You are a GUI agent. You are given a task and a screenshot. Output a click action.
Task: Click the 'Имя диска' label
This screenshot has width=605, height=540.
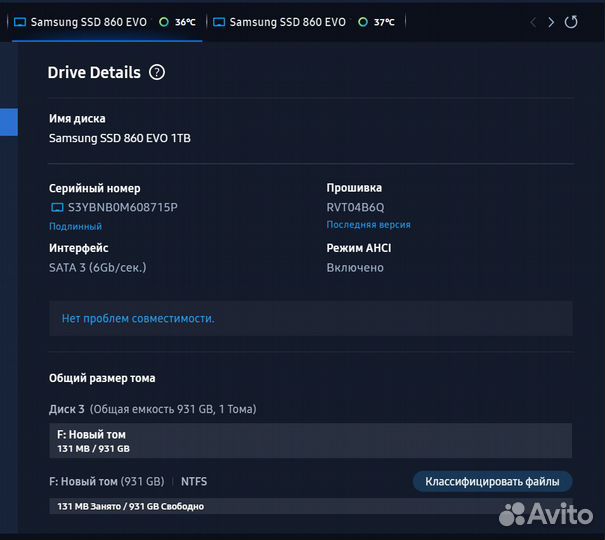pos(77,118)
